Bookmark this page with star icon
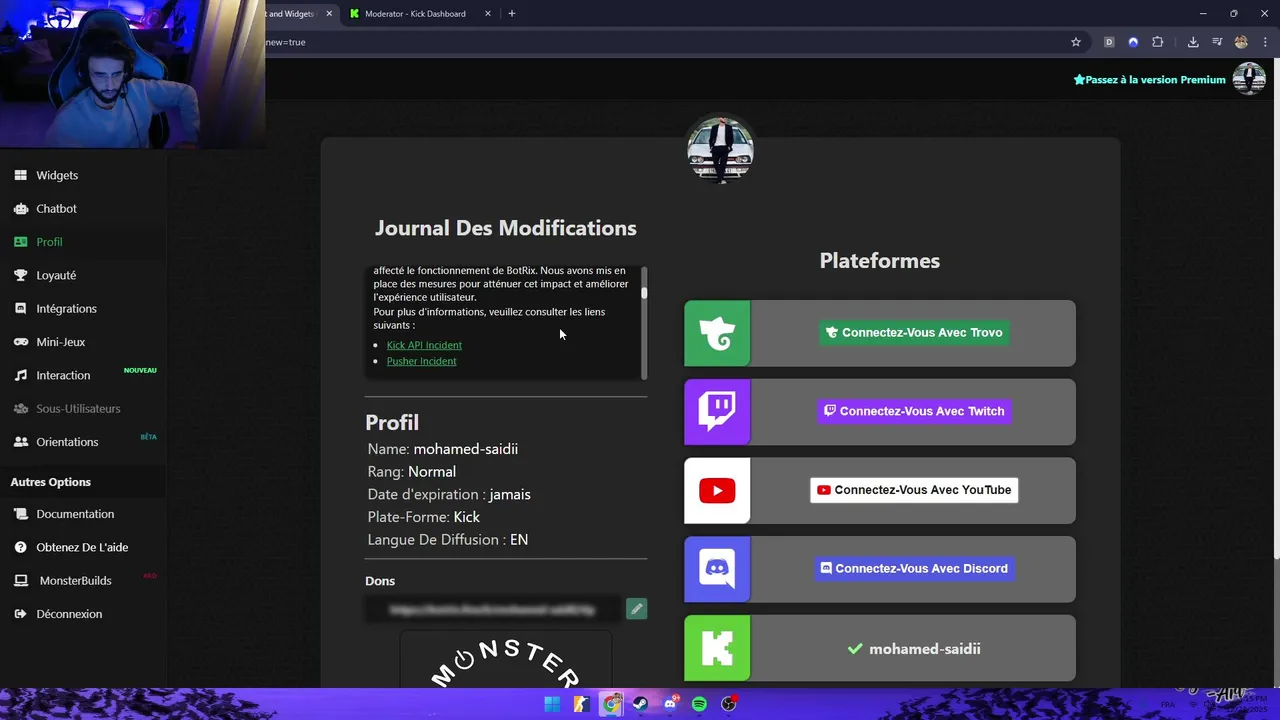The width and height of the screenshot is (1280, 720). point(1076,42)
